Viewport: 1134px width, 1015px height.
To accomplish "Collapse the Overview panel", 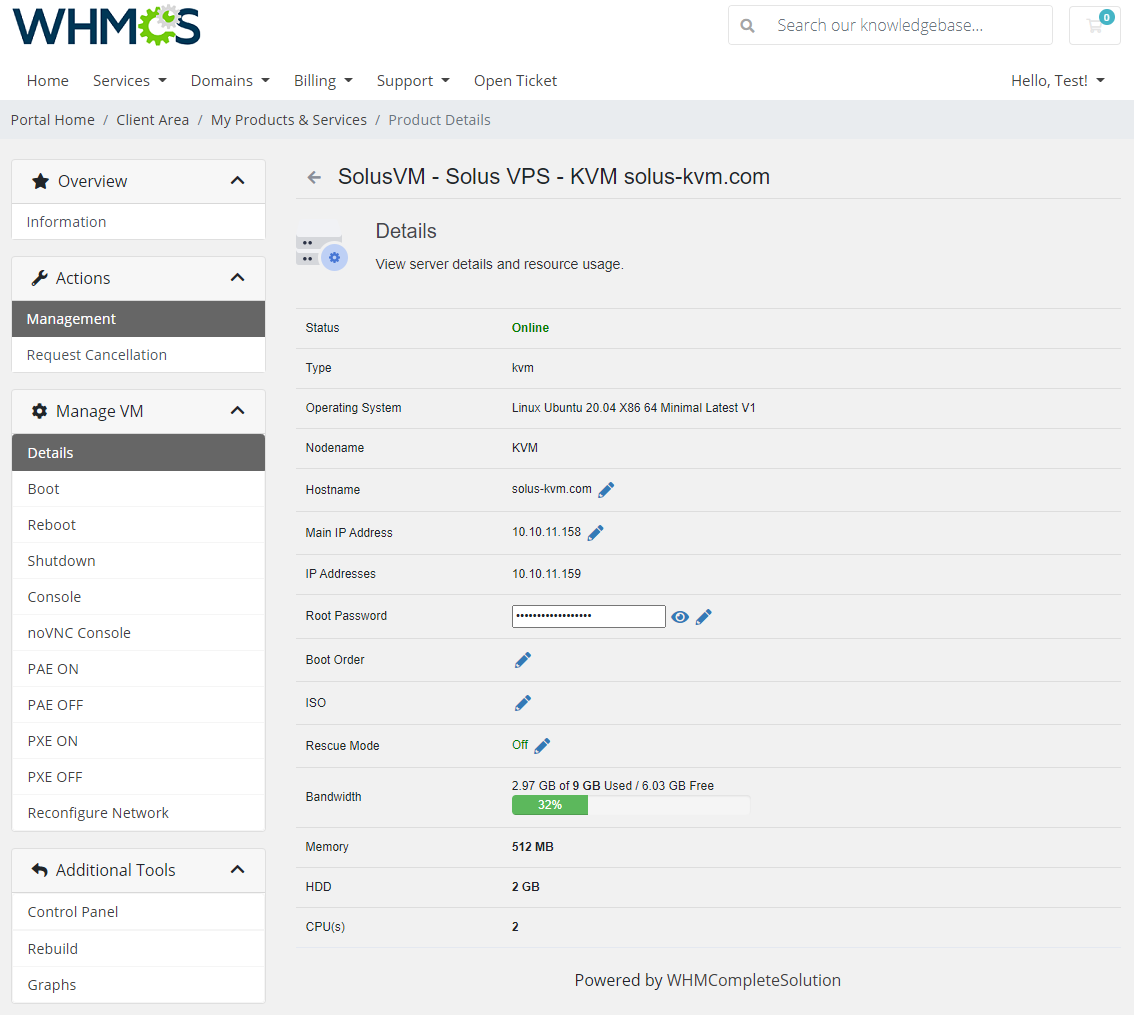I will point(237,181).
